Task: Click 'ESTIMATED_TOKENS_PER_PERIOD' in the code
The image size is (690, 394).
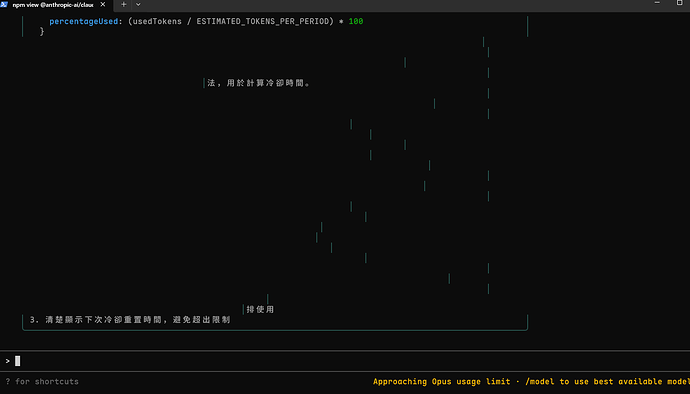Action: (x=263, y=21)
